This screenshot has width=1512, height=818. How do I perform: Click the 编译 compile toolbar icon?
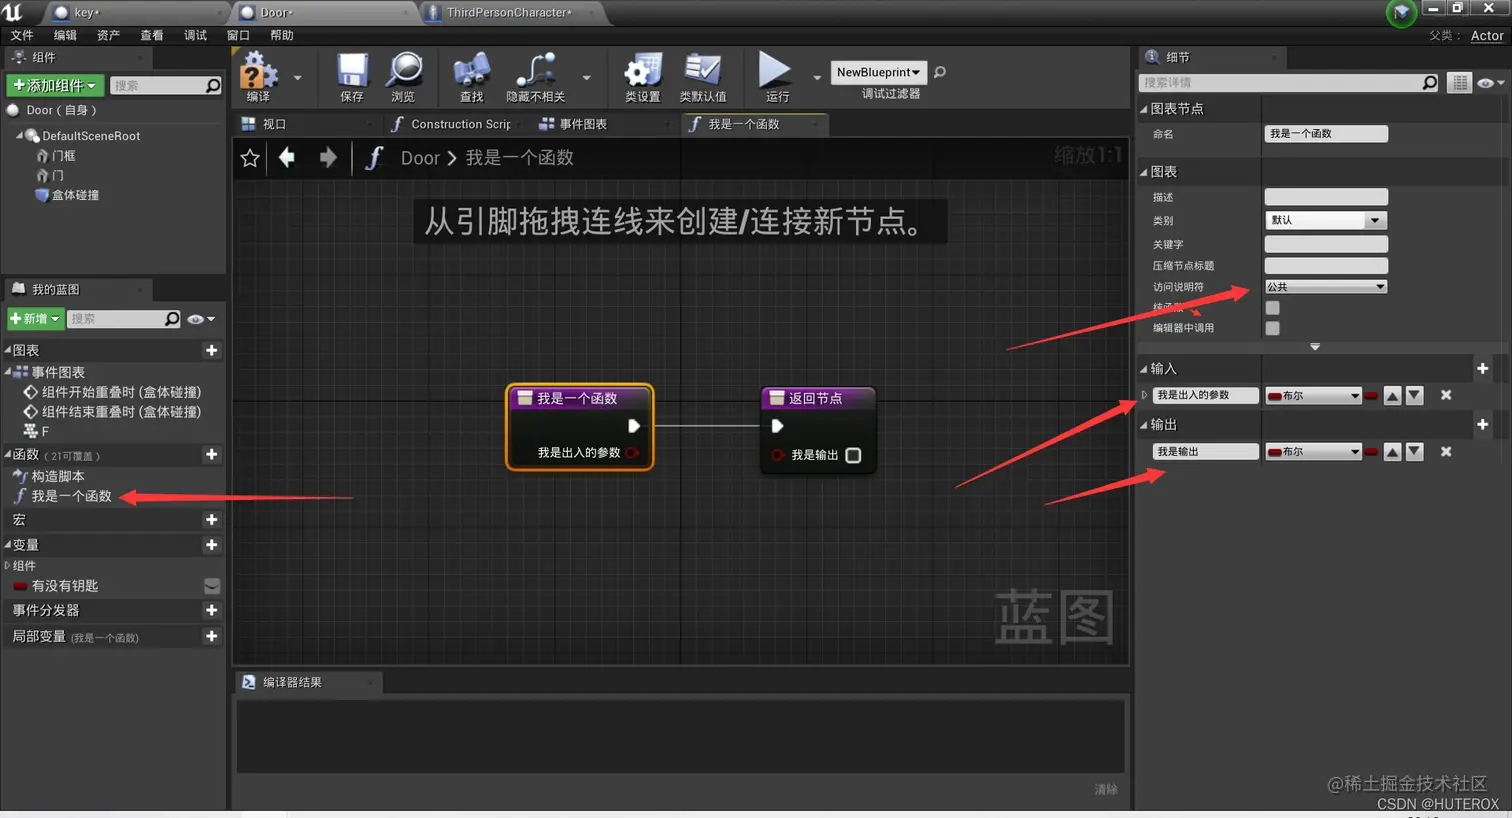258,76
